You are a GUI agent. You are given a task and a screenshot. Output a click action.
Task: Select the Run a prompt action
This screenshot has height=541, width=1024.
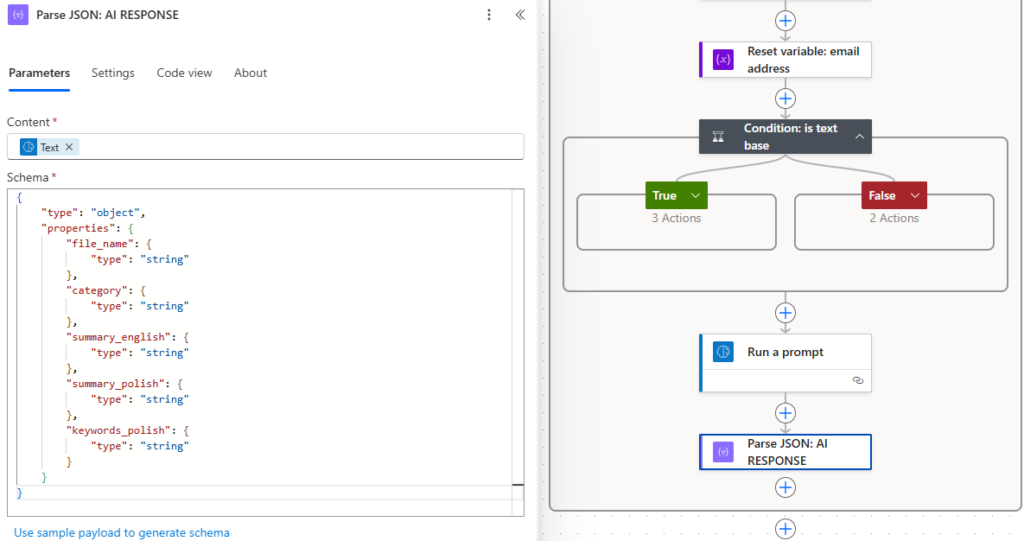coord(785,363)
